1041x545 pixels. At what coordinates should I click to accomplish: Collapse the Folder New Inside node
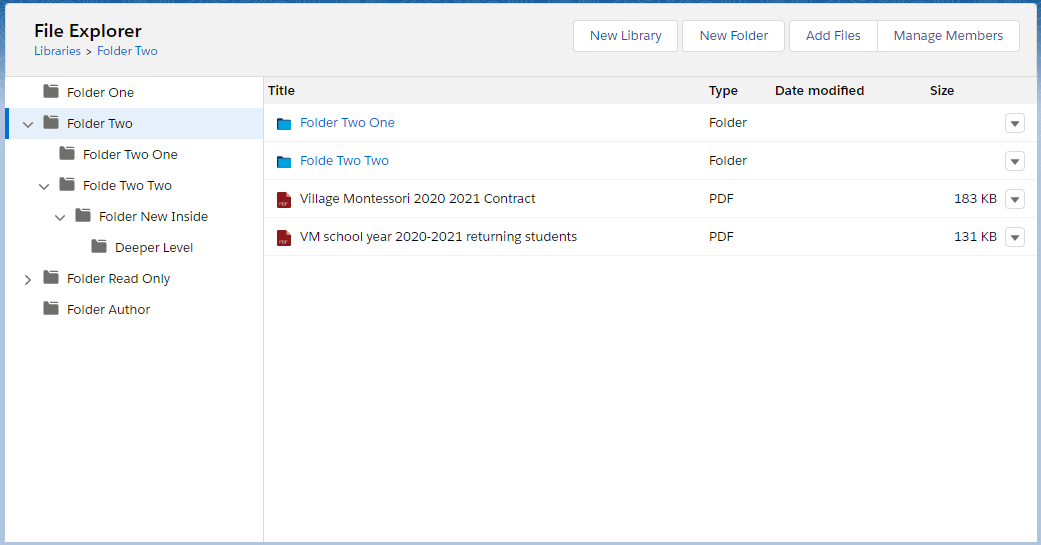pos(60,217)
